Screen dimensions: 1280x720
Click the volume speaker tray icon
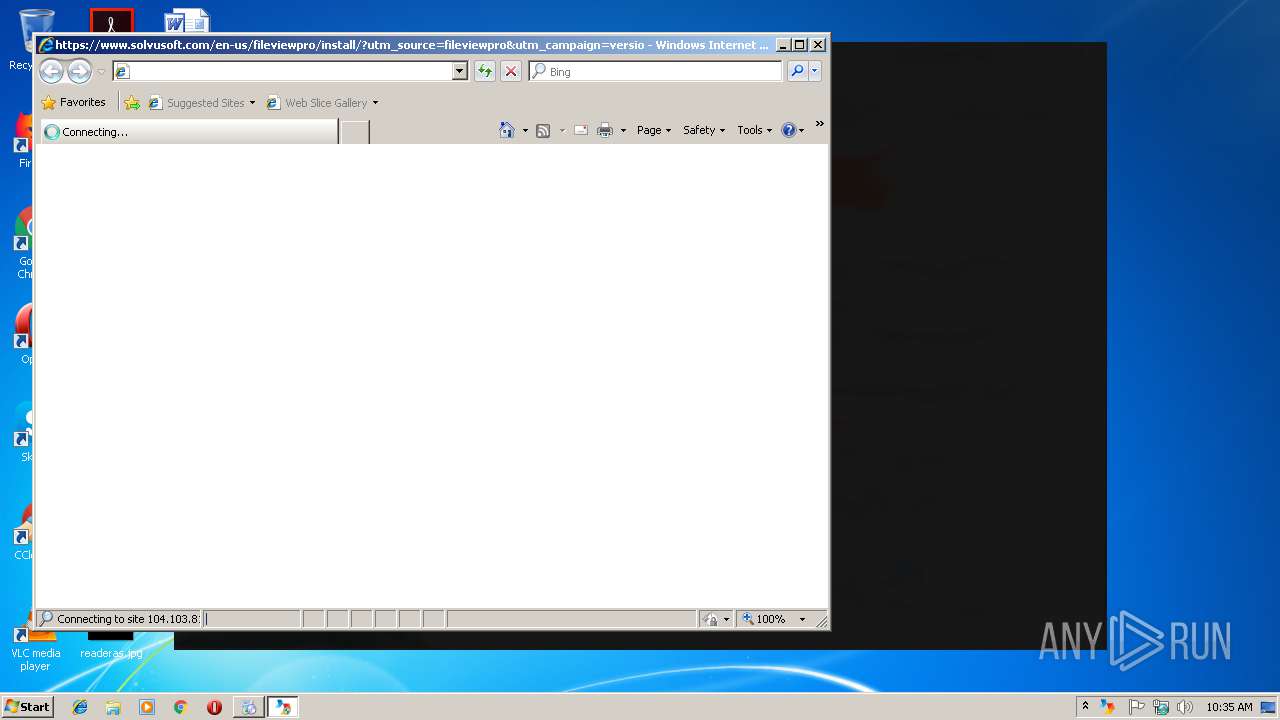1185,707
